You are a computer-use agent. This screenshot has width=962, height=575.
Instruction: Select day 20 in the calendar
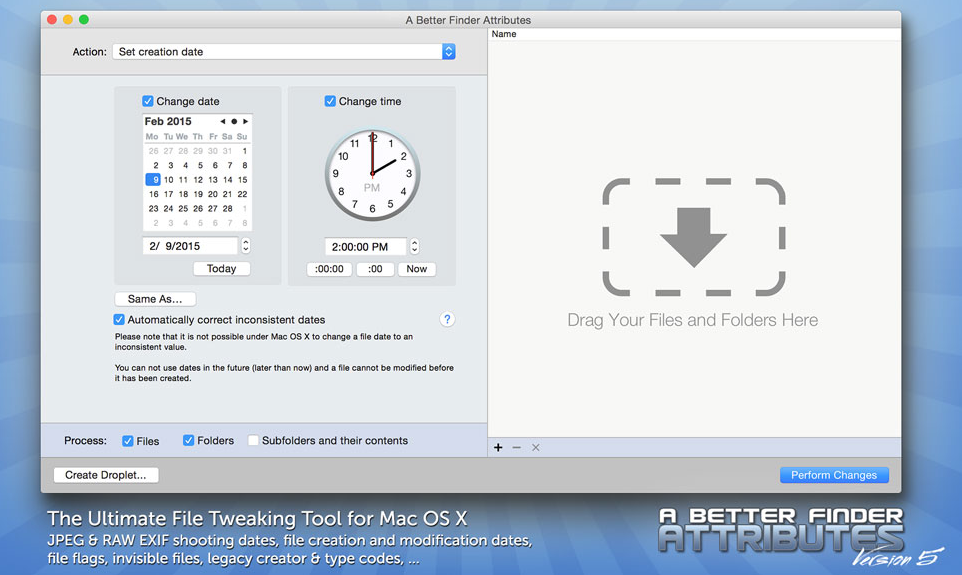click(x=213, y=194)
